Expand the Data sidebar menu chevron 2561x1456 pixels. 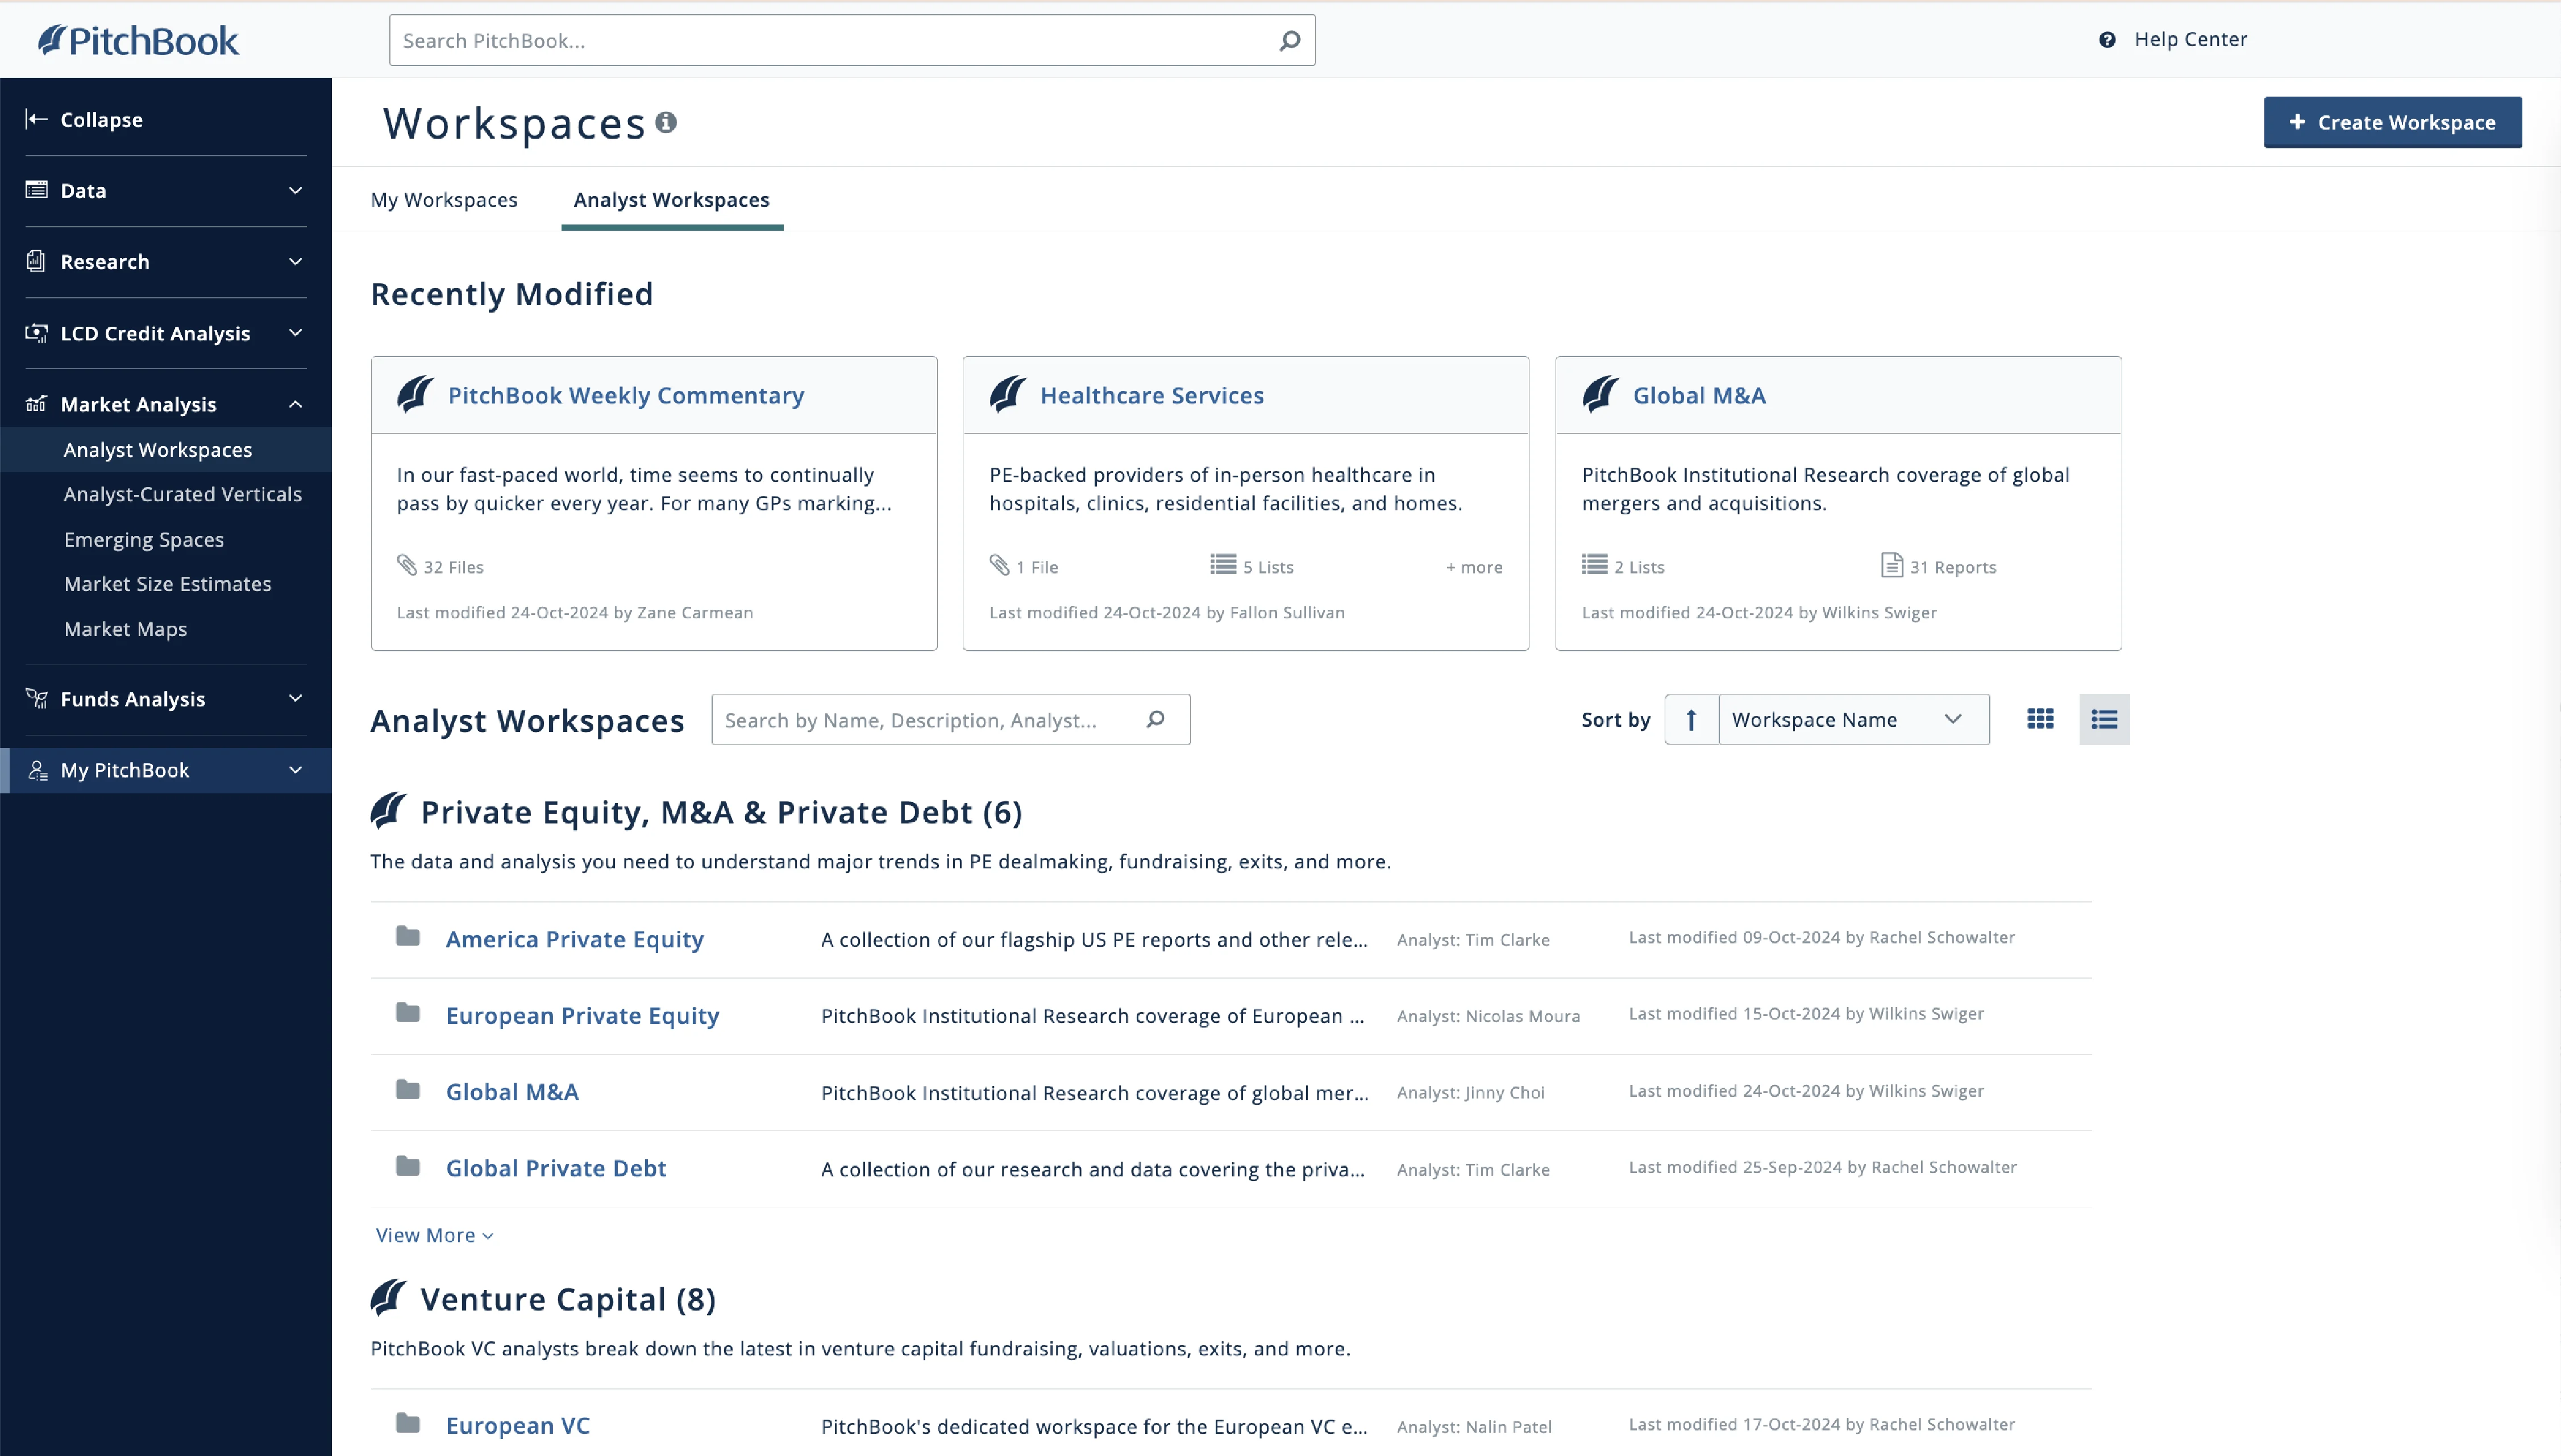[295, 190]
